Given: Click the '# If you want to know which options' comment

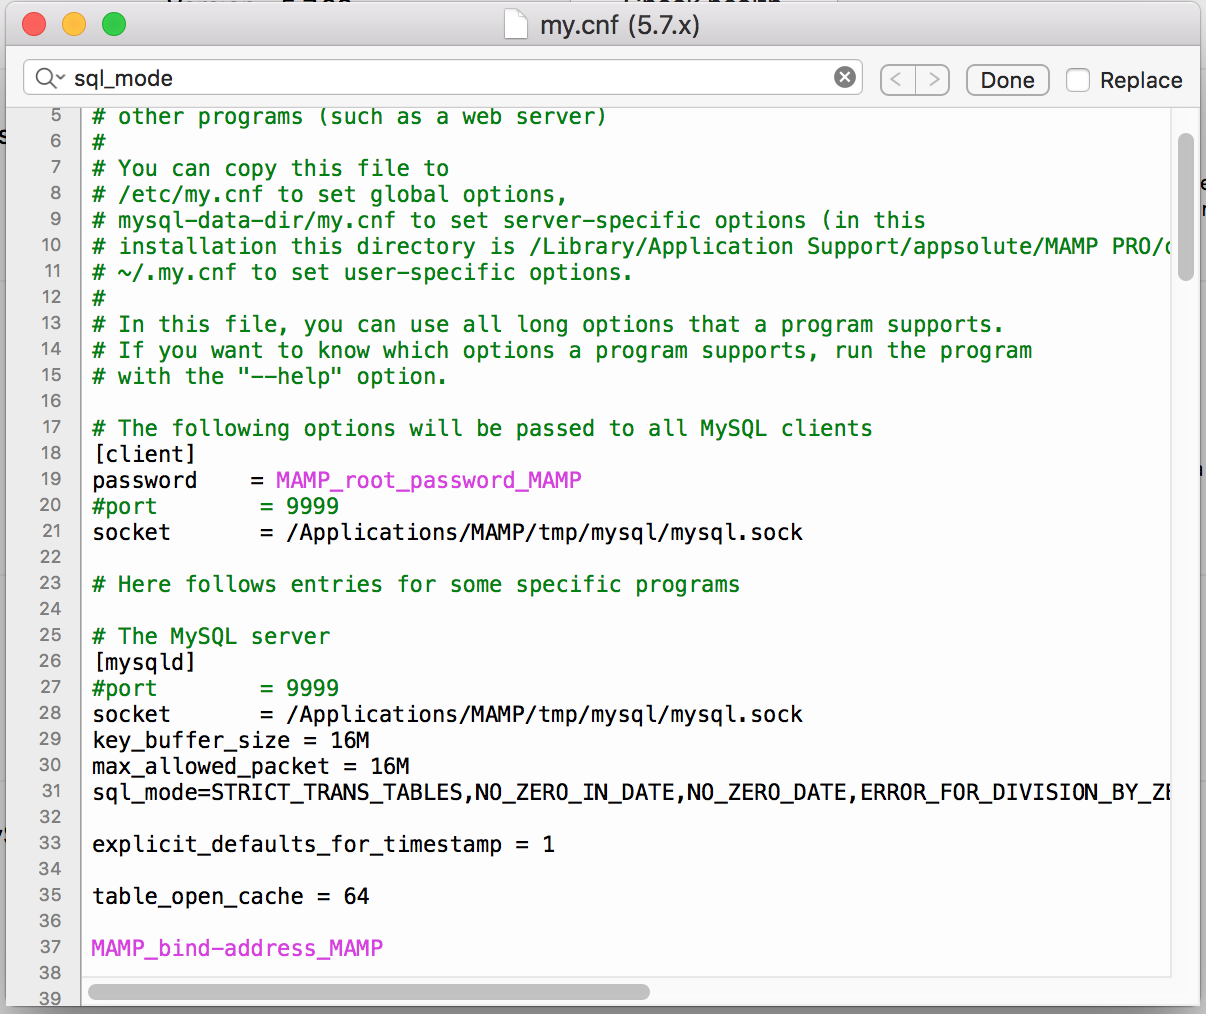Looking at the screenshot, I should (x=562, y=351).
